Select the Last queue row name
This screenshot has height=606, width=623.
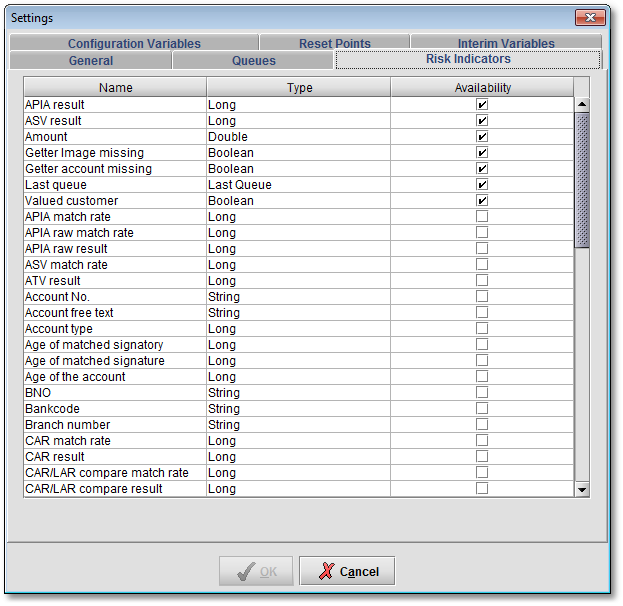click(56, 185)
